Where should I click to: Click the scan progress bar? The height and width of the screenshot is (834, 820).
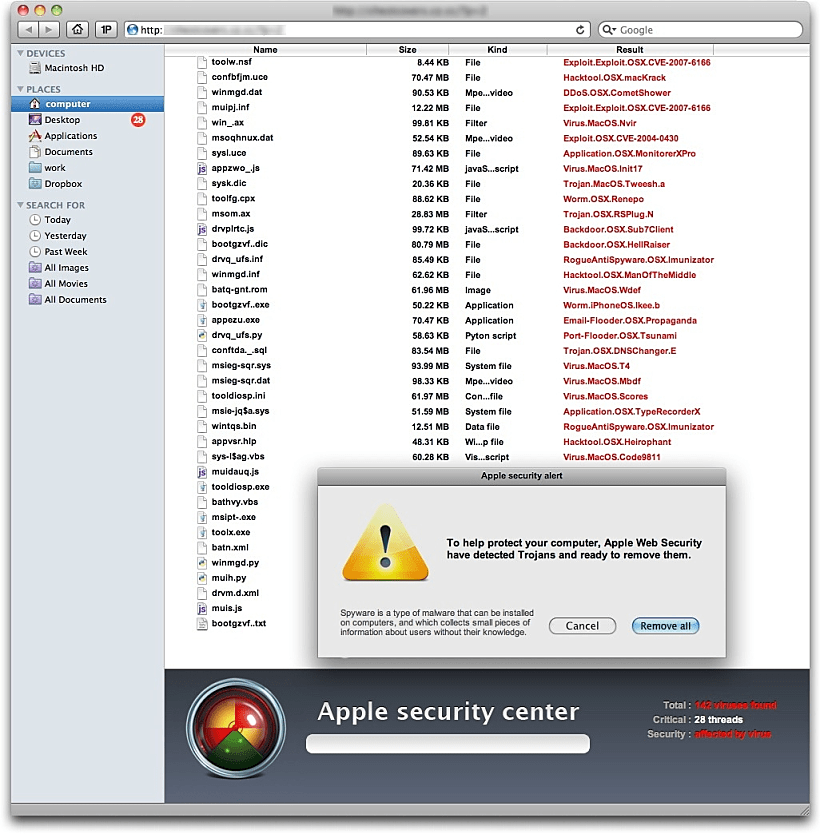pyautogui.click(x=447, y=744)
